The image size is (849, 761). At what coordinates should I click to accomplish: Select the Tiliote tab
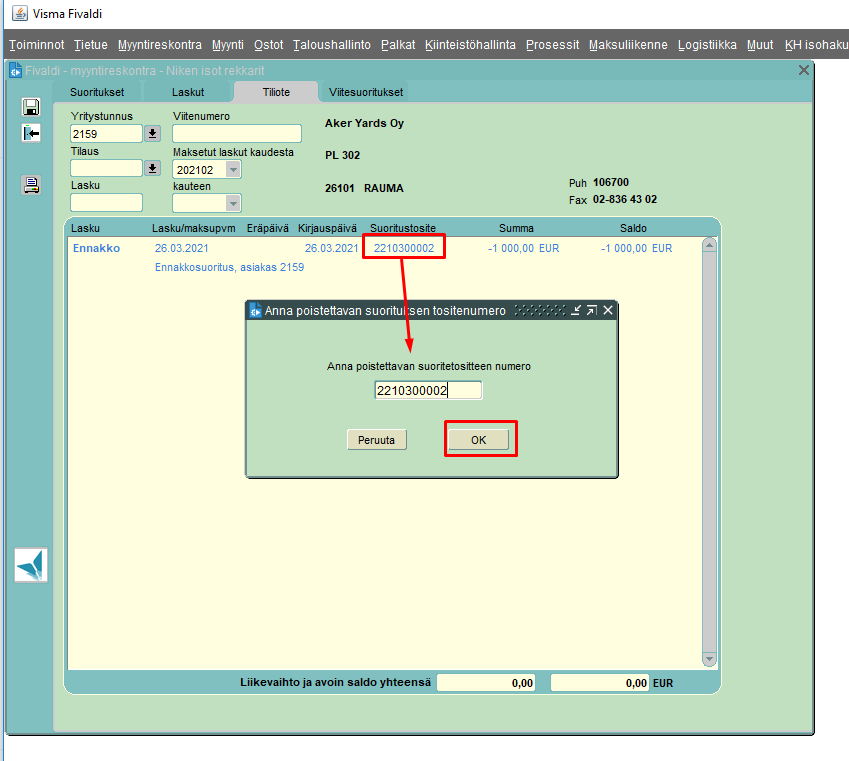pos(276,92)
